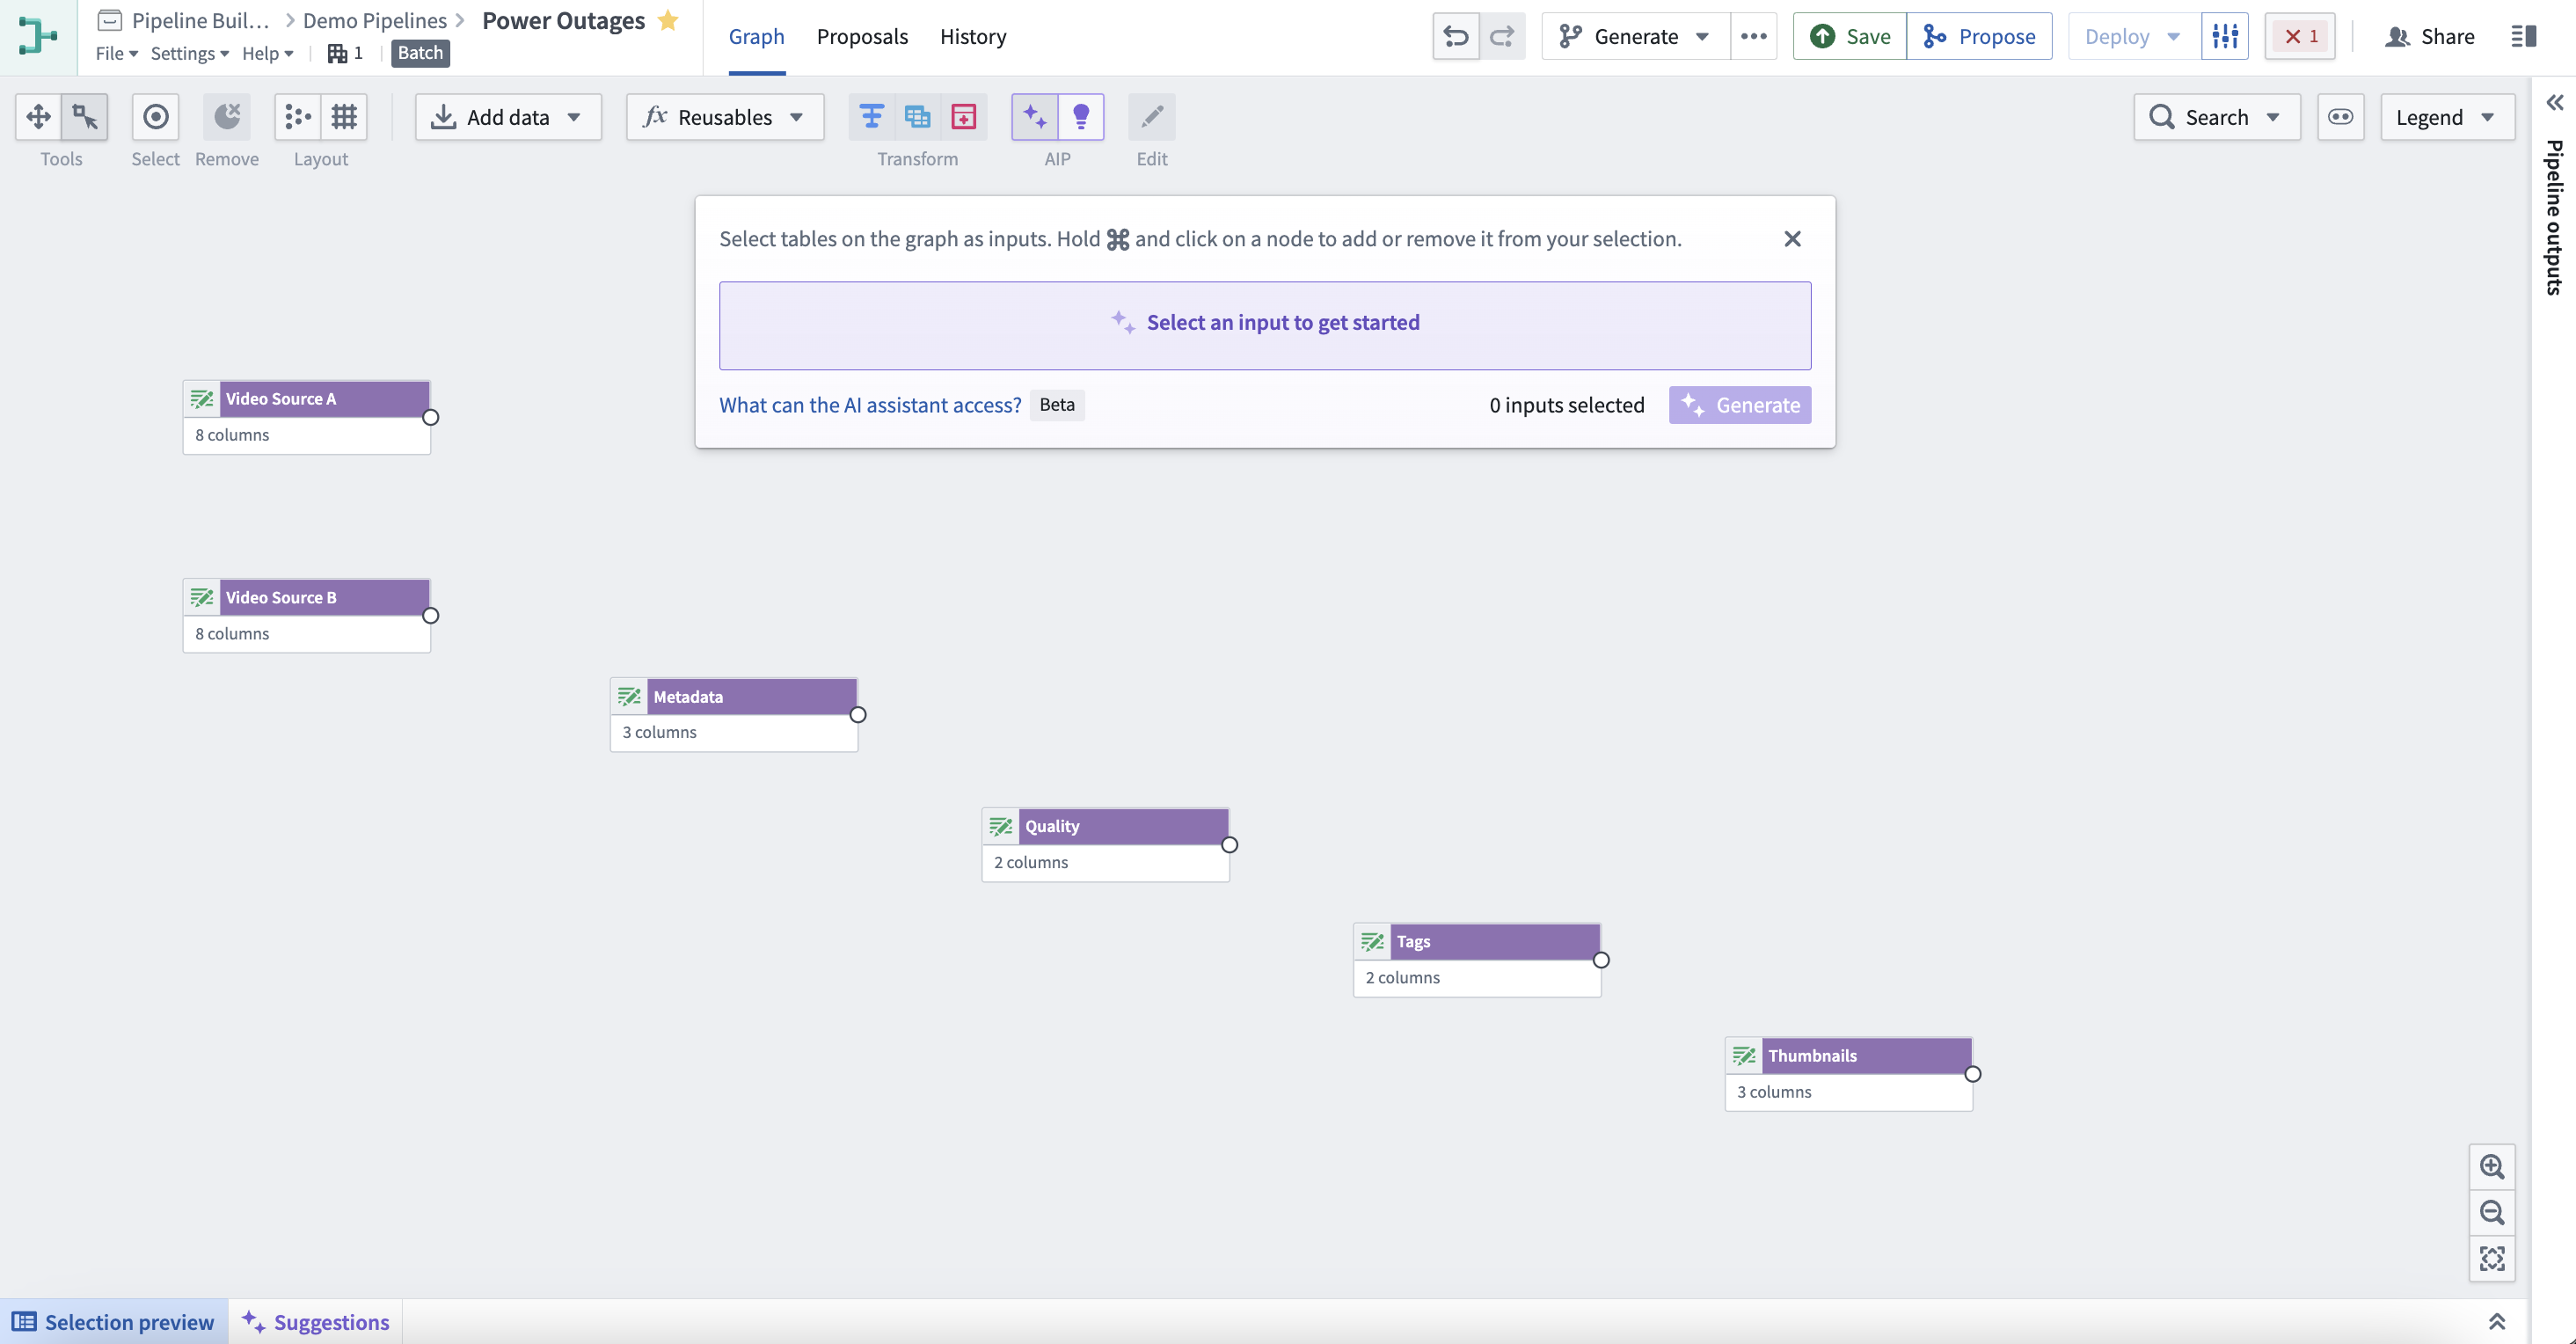Click the red add-output transform icon
The image size is (2576, 1344).
coord(963,117)
